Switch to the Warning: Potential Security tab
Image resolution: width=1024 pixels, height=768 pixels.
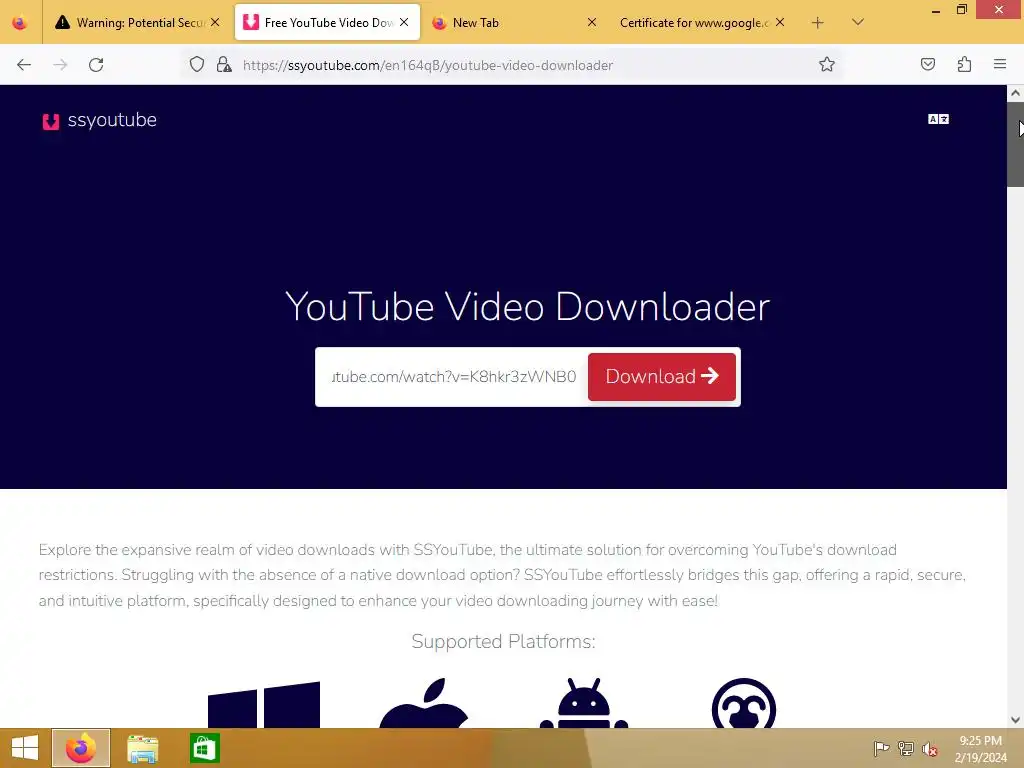137,23
